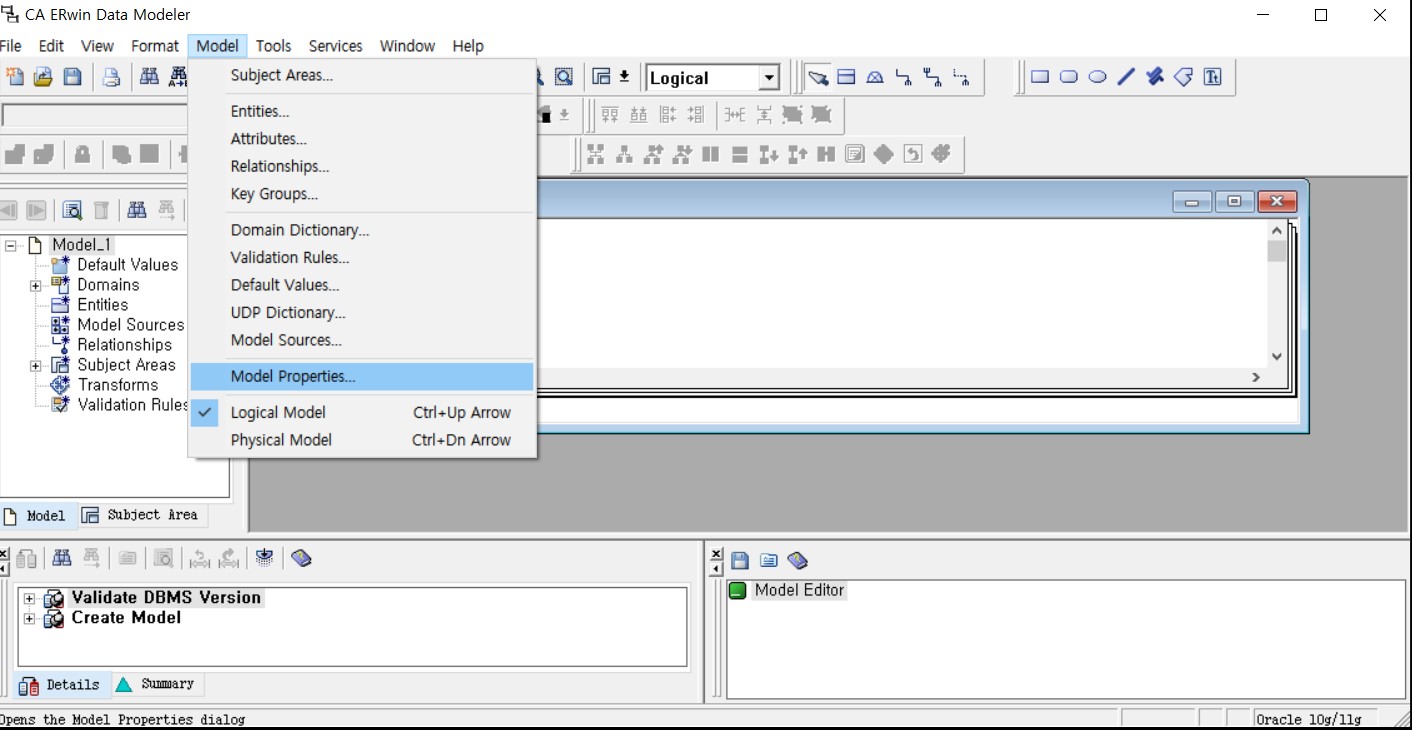Open the Format menu
The width and height of the screenshot is (1412, 730).
point(155,46)
